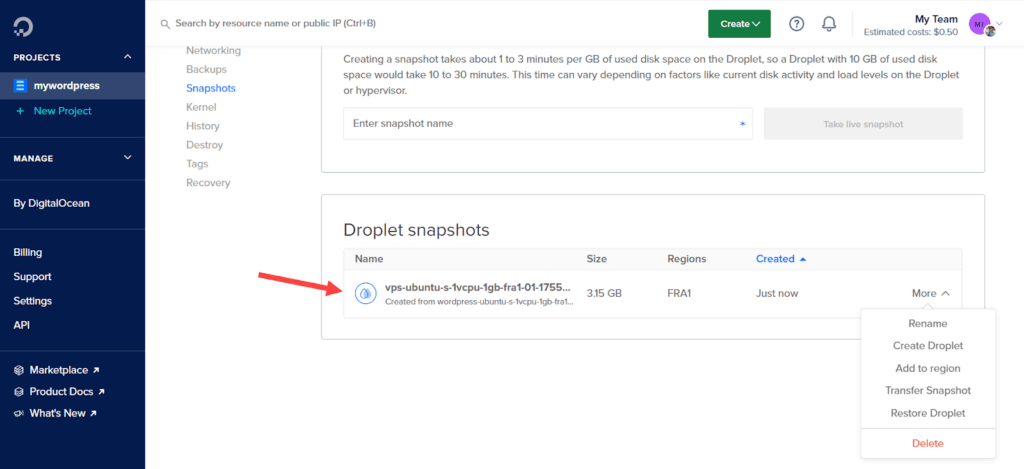Collapse the Projects section chevron
Image resolution: width=1024 pixels, height=469 pixels.
coord(128,57)
